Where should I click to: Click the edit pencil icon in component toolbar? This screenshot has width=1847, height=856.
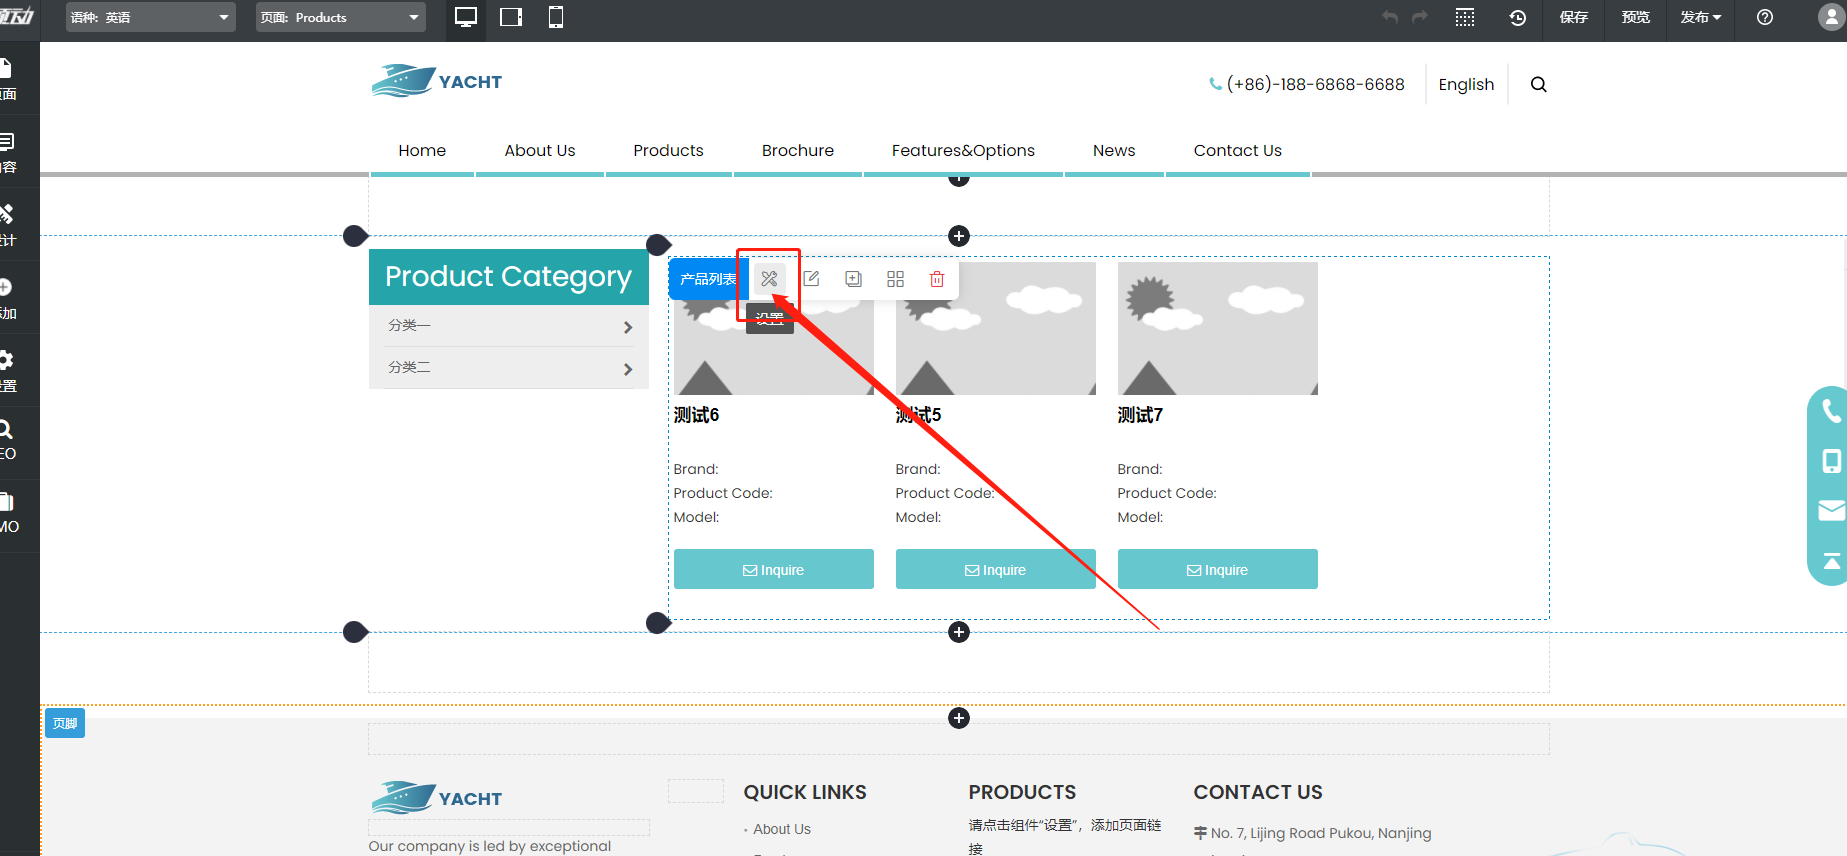tap(811, 279)
